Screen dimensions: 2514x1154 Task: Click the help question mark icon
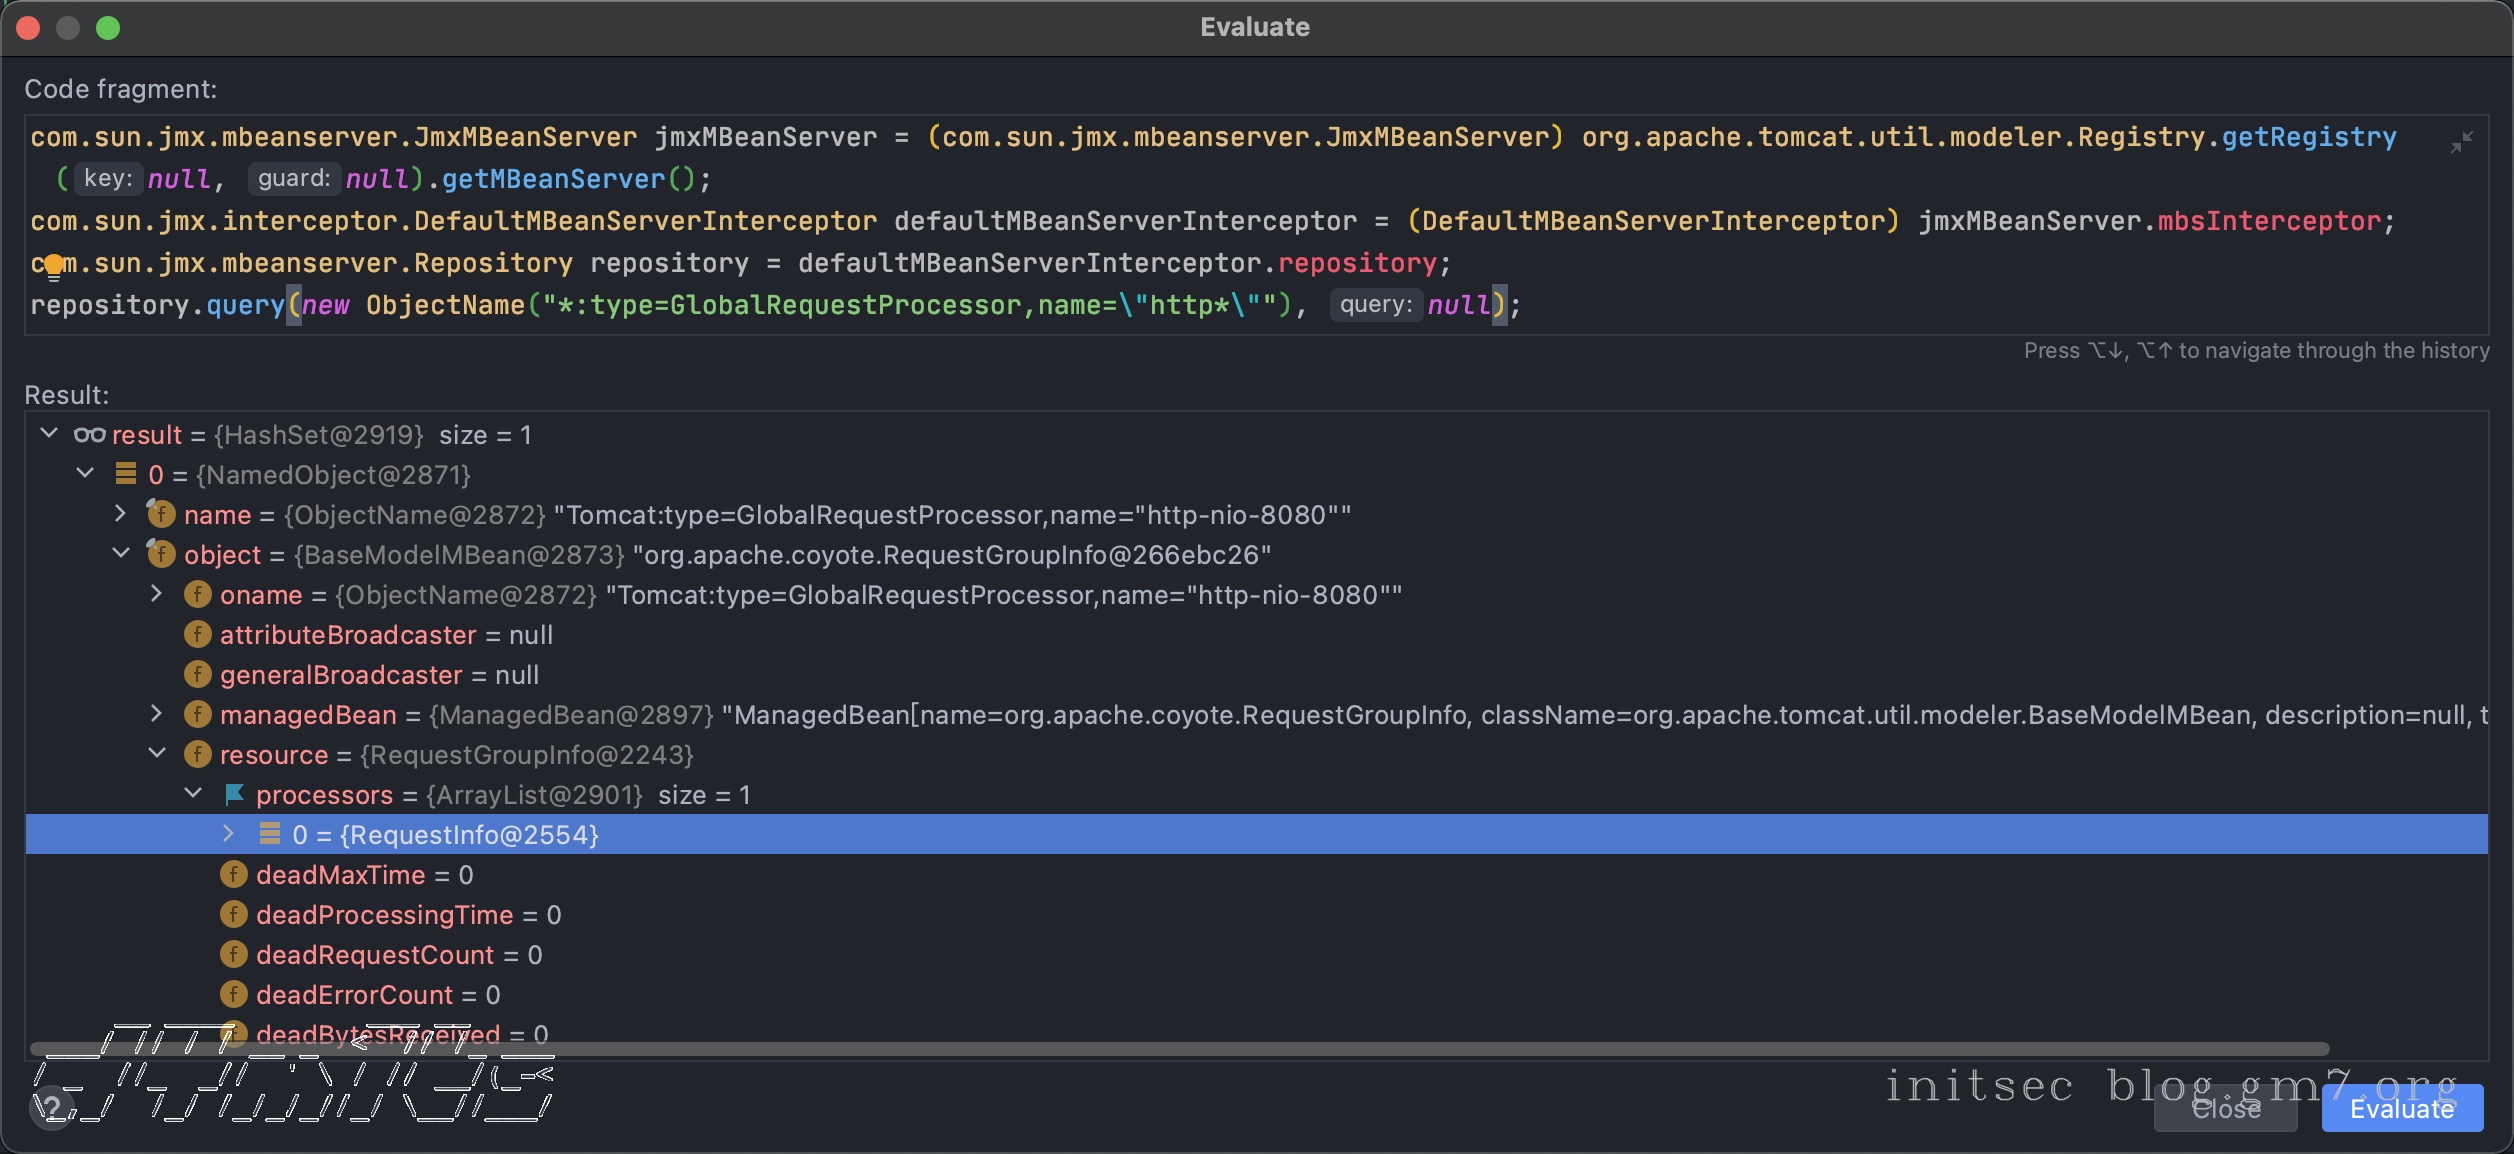point(52,1108)
